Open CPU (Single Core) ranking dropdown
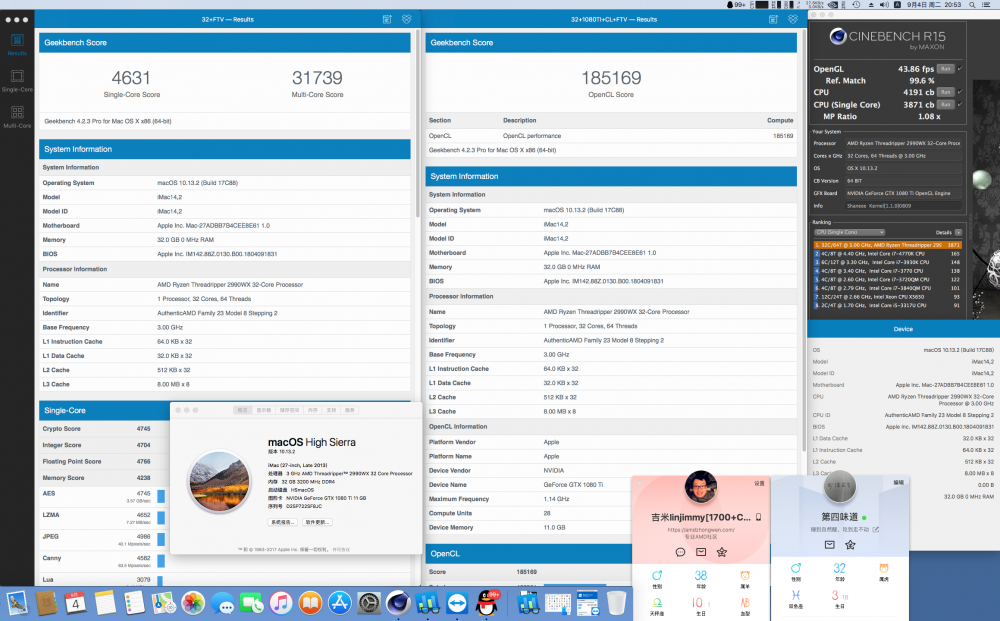The width and height of the screenshot is (1000, 621). [849, 232]
